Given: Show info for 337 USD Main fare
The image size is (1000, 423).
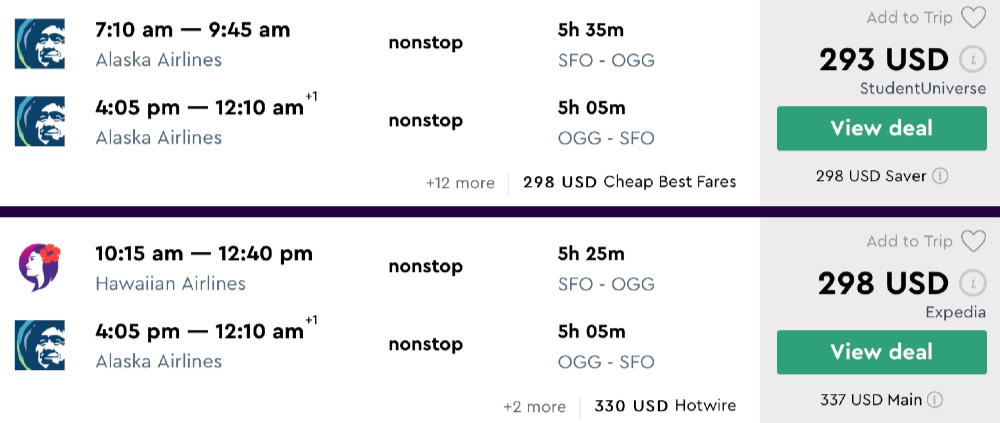Looking at the screenshot, I should click(x=935, y=400).
